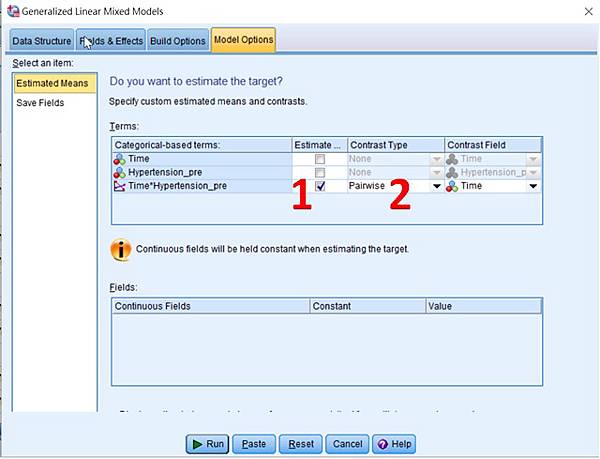Screen dimensions: 600x459
Task: Click the green play icon on Run
Action: point(197,444)
